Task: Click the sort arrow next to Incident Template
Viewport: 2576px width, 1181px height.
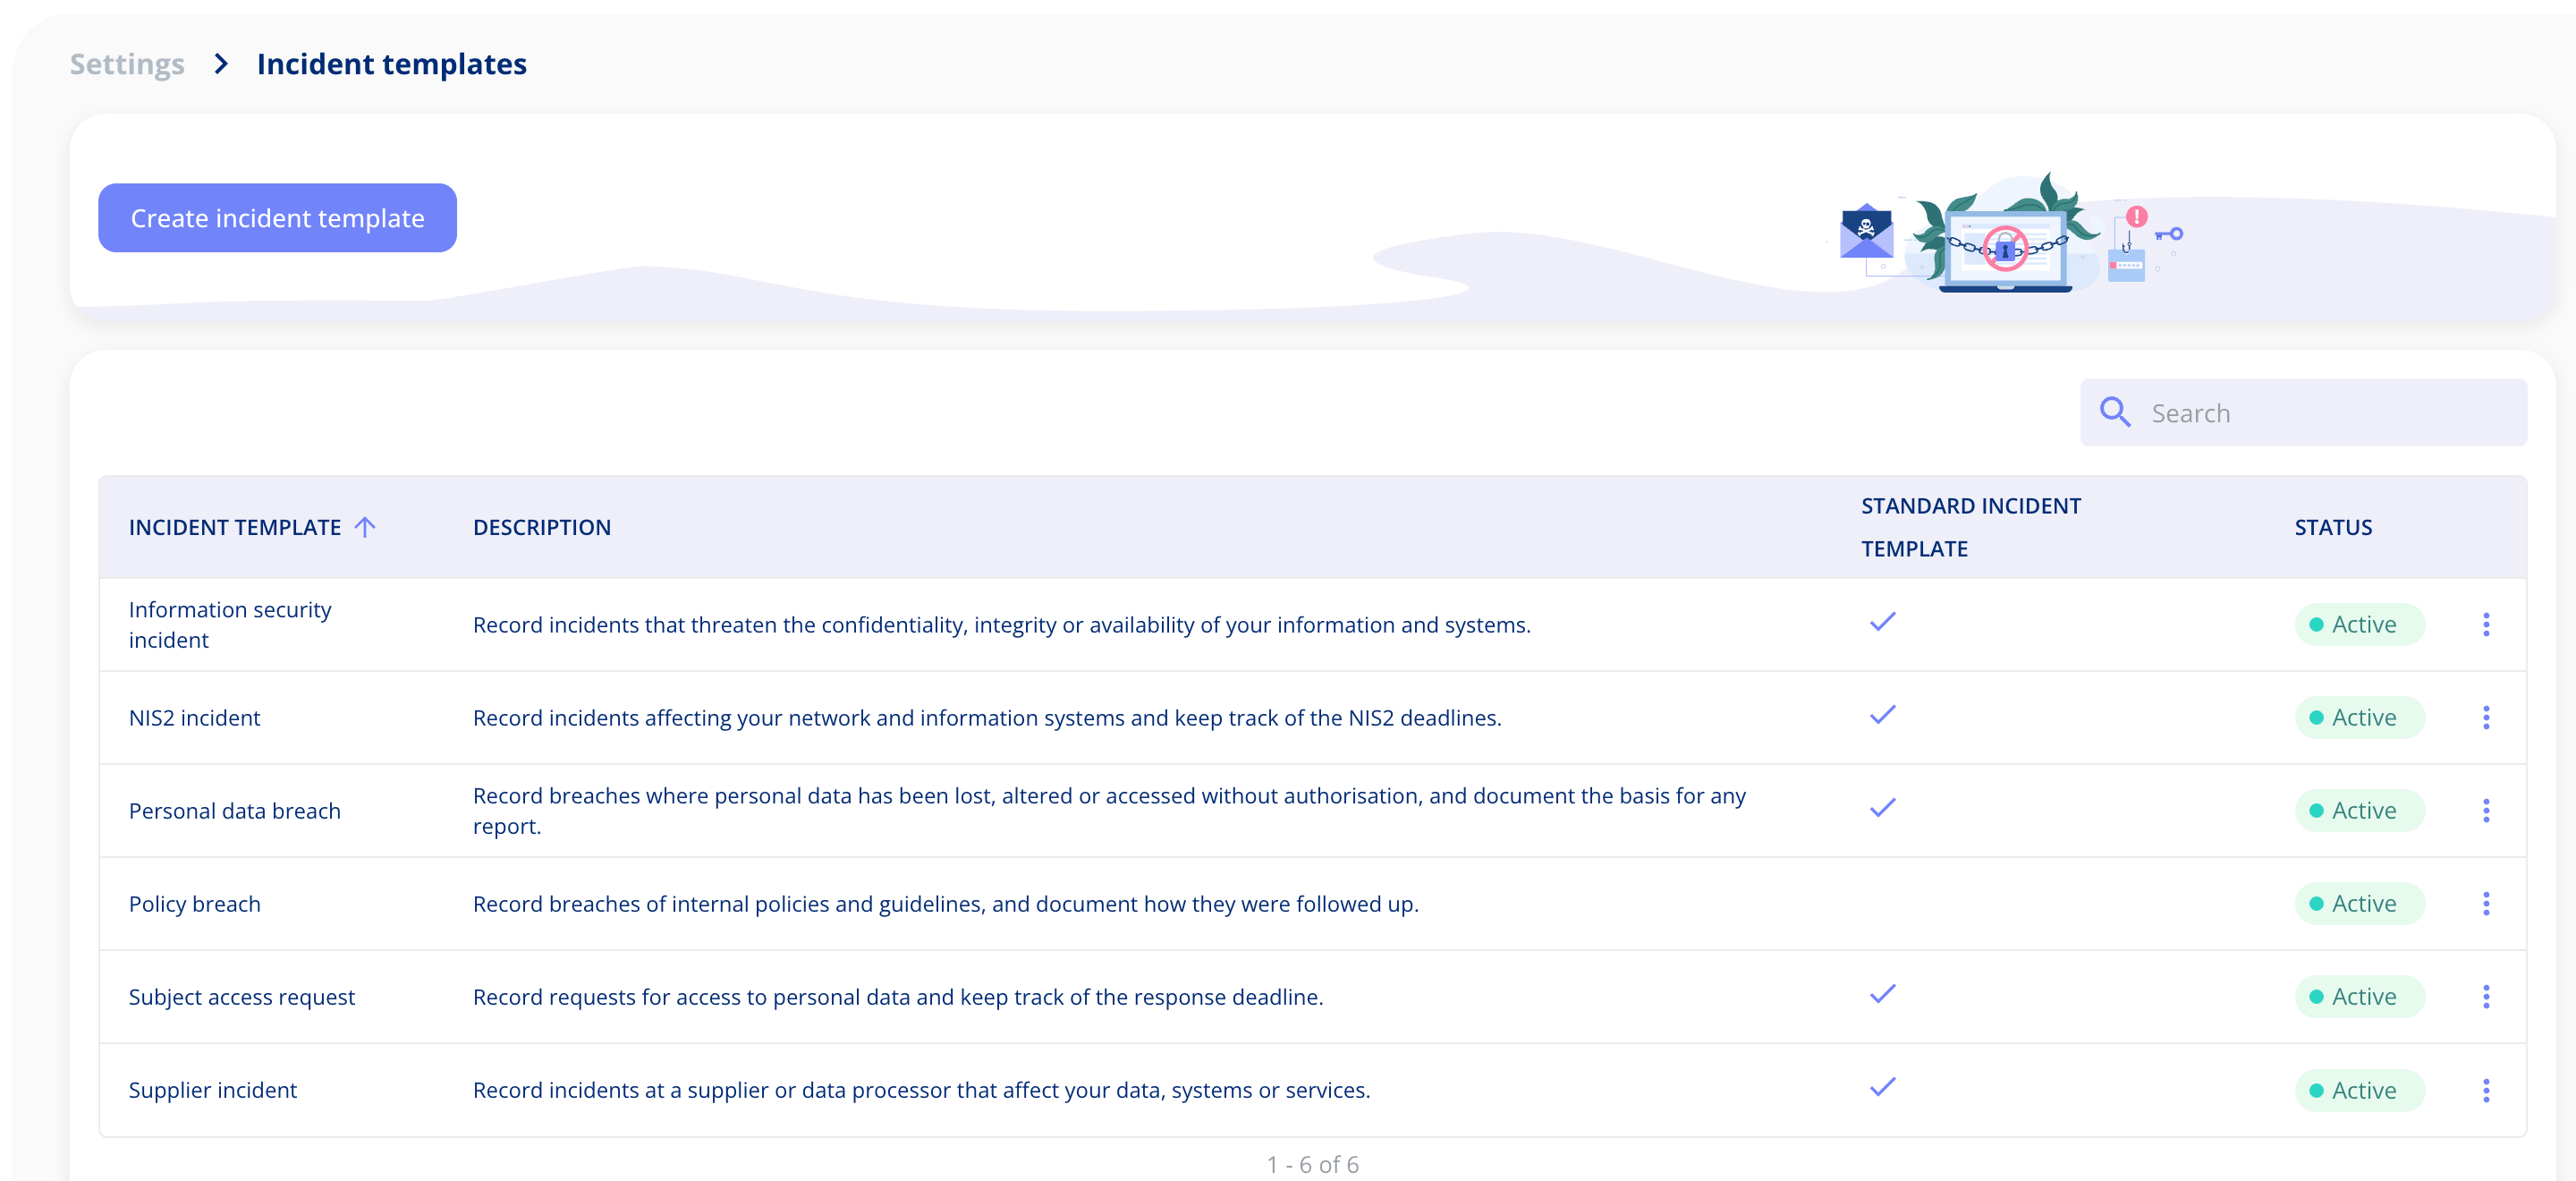Action: tap(365, 527)
